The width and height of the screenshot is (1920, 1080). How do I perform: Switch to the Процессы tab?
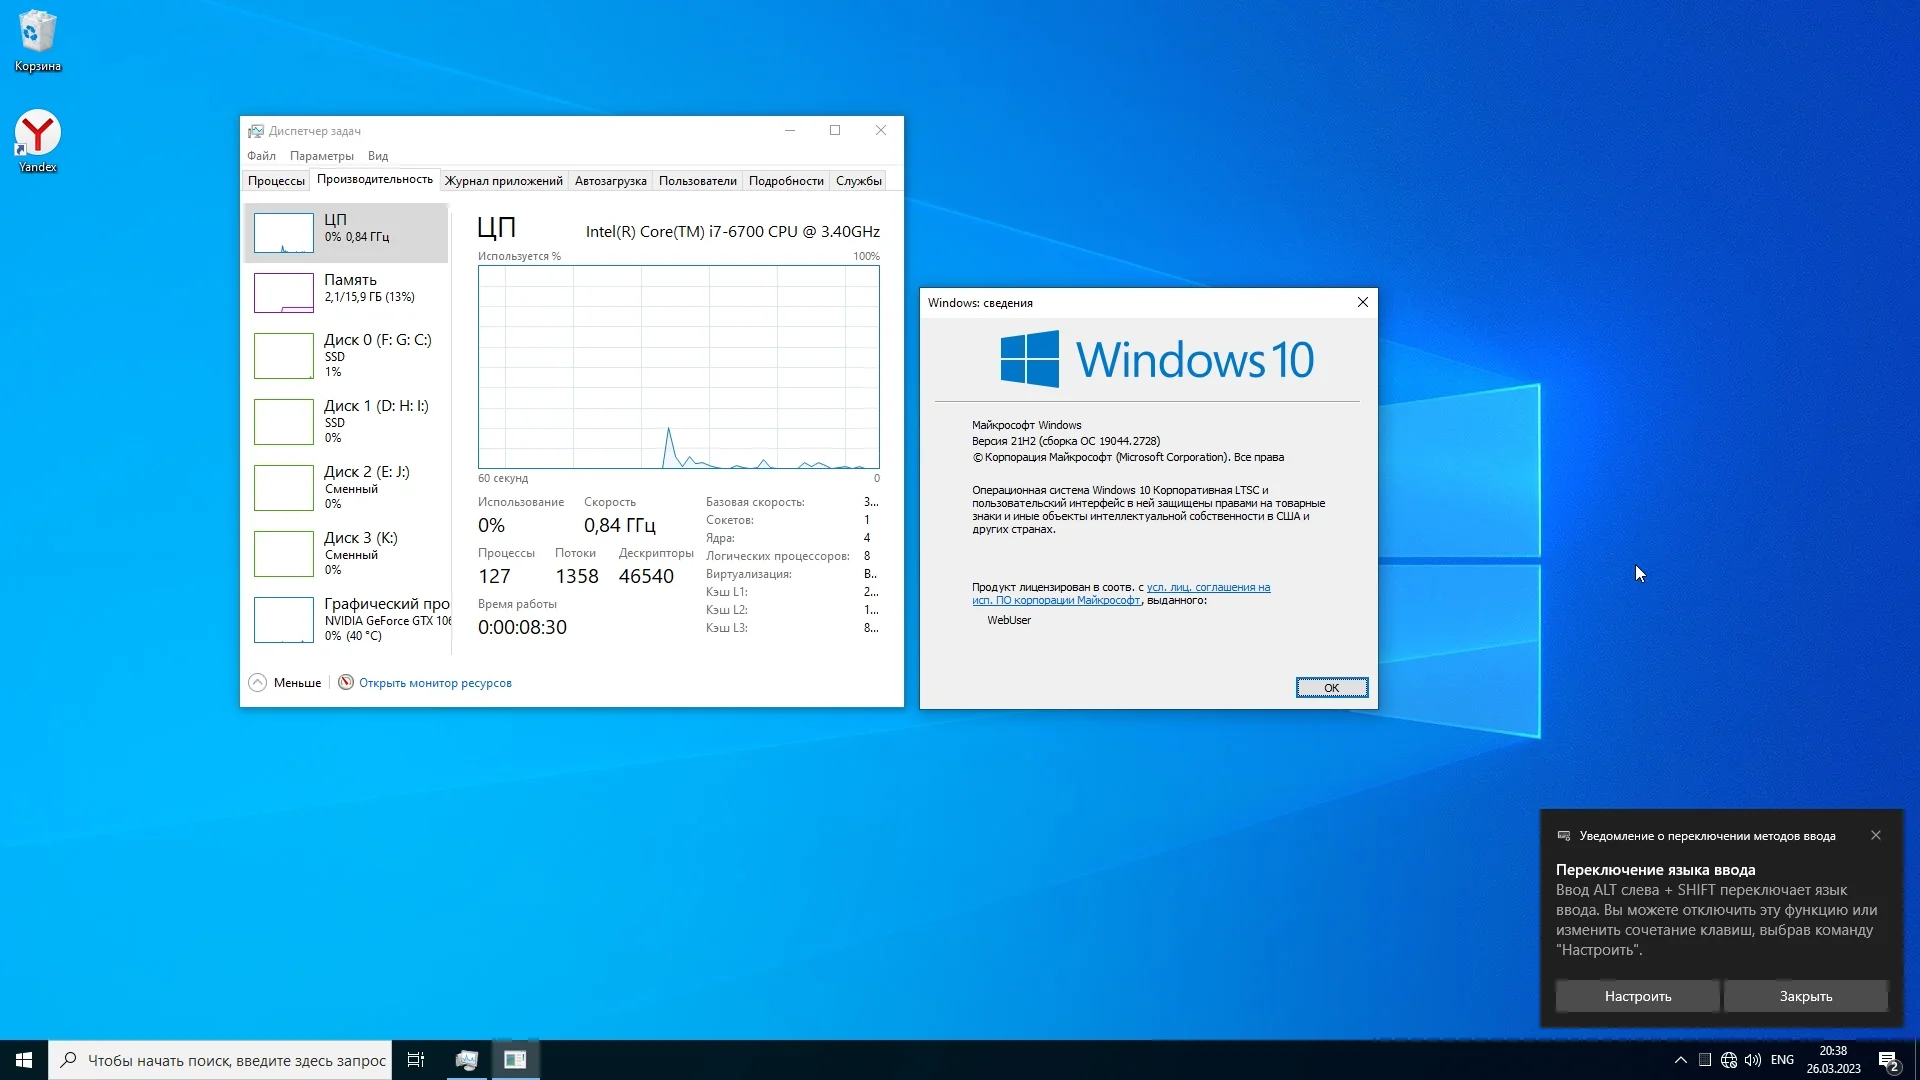pyautogui.click(x=276, y=181)
